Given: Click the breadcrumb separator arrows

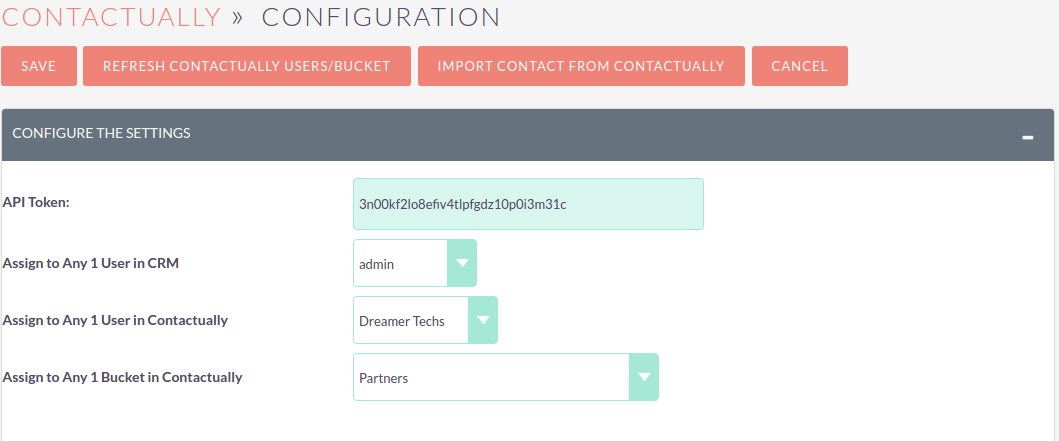Looking at the screenshot, I should point(237,18).
